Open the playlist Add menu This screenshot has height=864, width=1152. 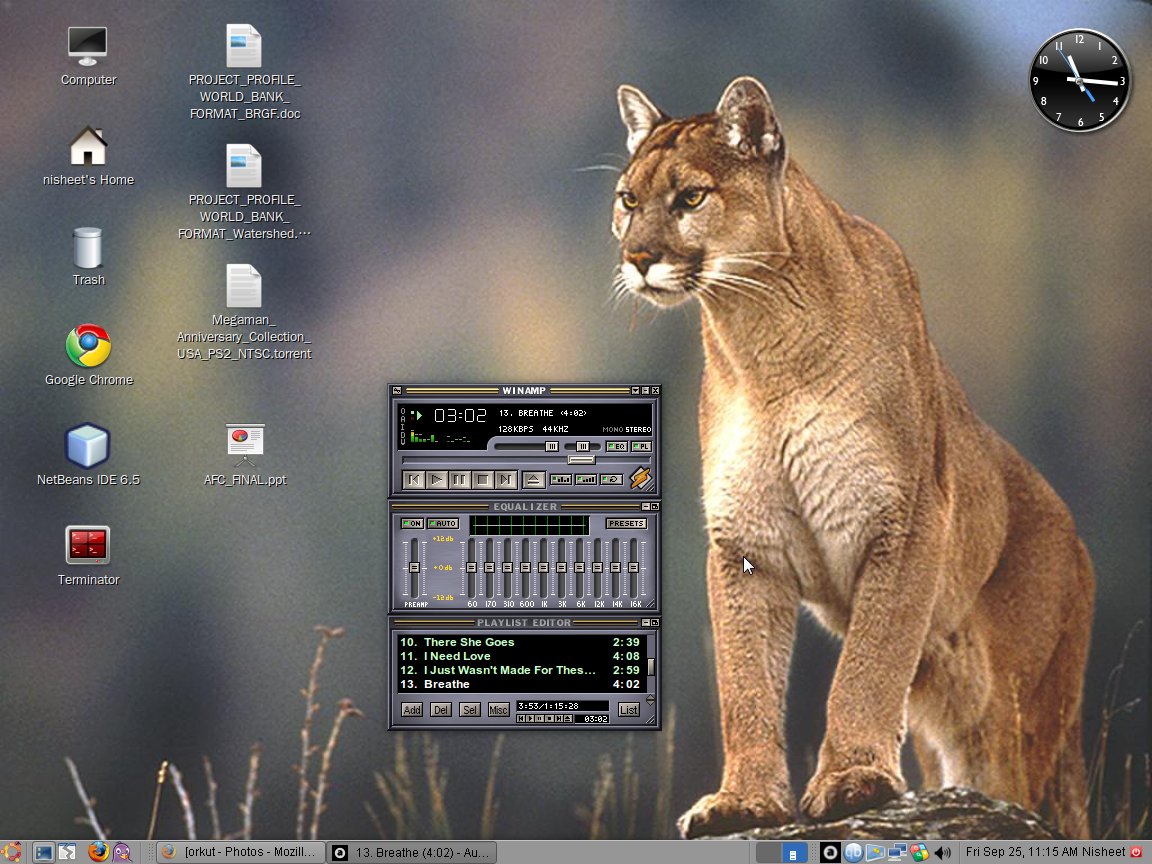tap(411, 710)
